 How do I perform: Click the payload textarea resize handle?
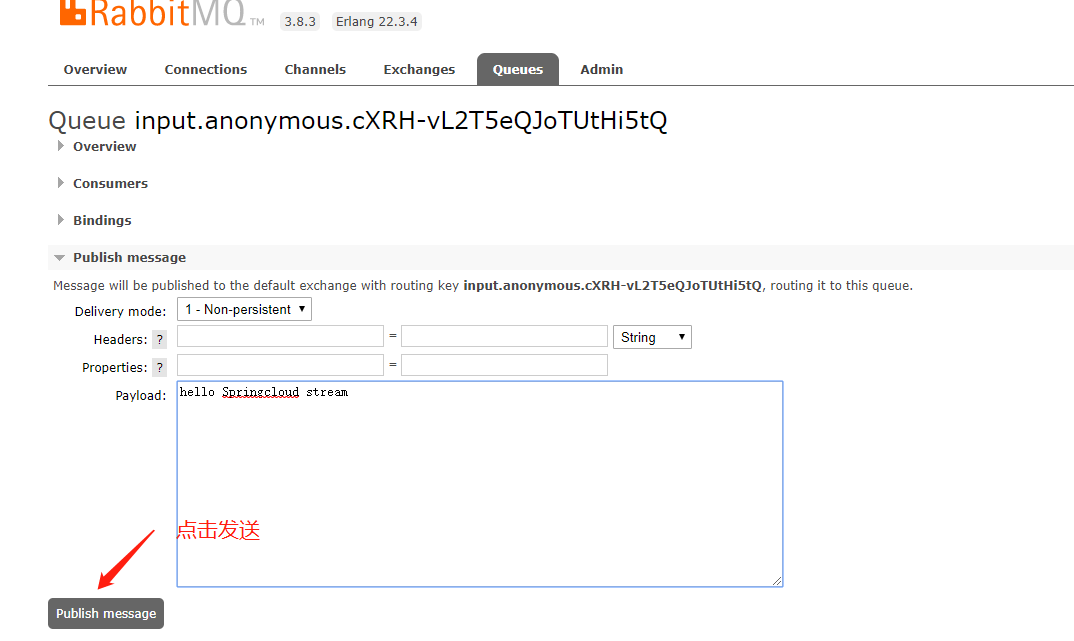pos(777,581)
